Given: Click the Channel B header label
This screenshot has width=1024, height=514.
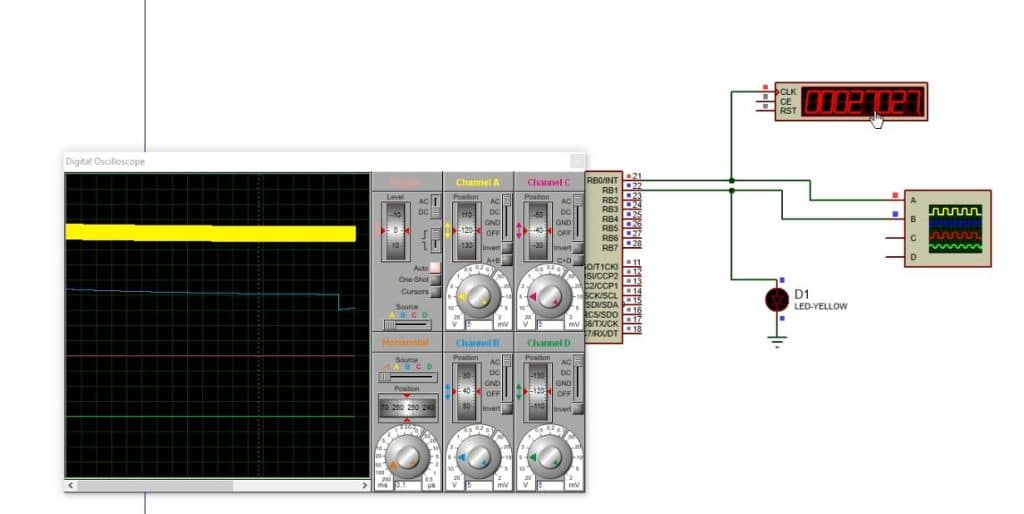Looking at the screenshot, I should (x=478, y=343).
